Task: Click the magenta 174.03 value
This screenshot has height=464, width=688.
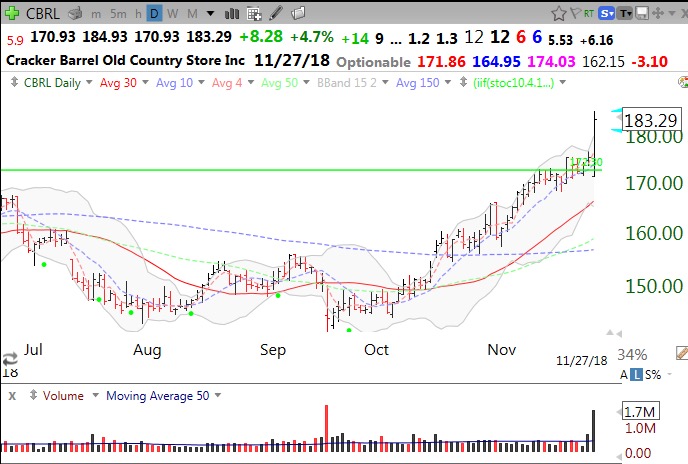Action: [x=551, y=61]
